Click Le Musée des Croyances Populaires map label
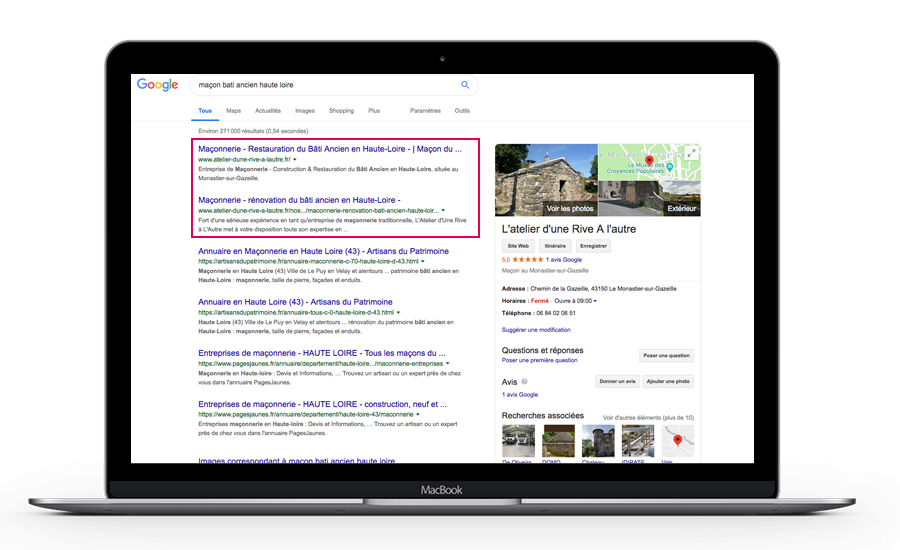The width and height of the screenshot is (900, 550). coord(635,168)
